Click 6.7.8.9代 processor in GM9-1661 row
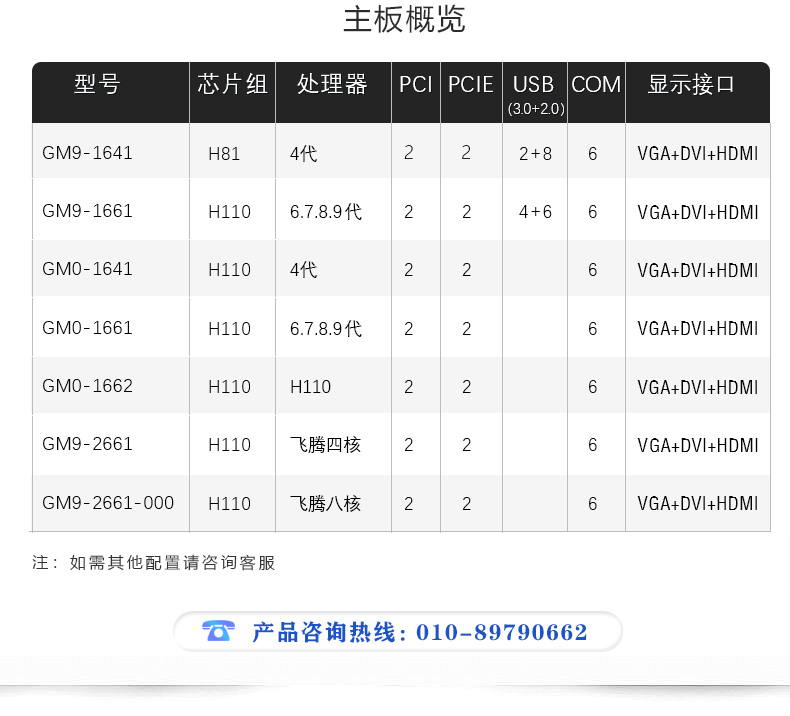The height and width of the screenshot is (716, 790). pyautogui.click(x=325, y=212)
